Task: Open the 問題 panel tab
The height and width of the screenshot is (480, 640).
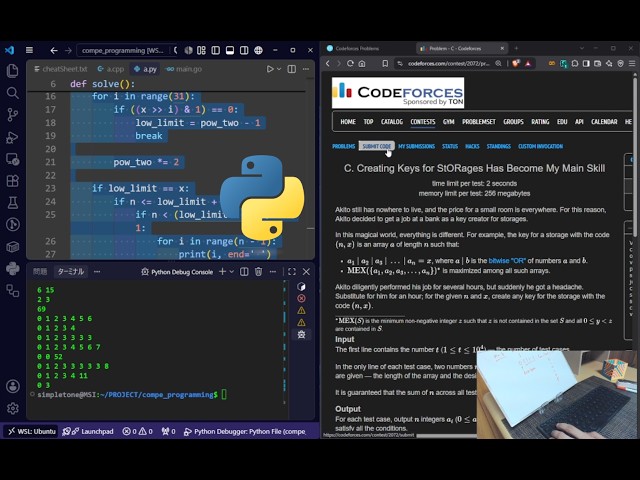Action: pyautogui.click(x=40, y=272)
